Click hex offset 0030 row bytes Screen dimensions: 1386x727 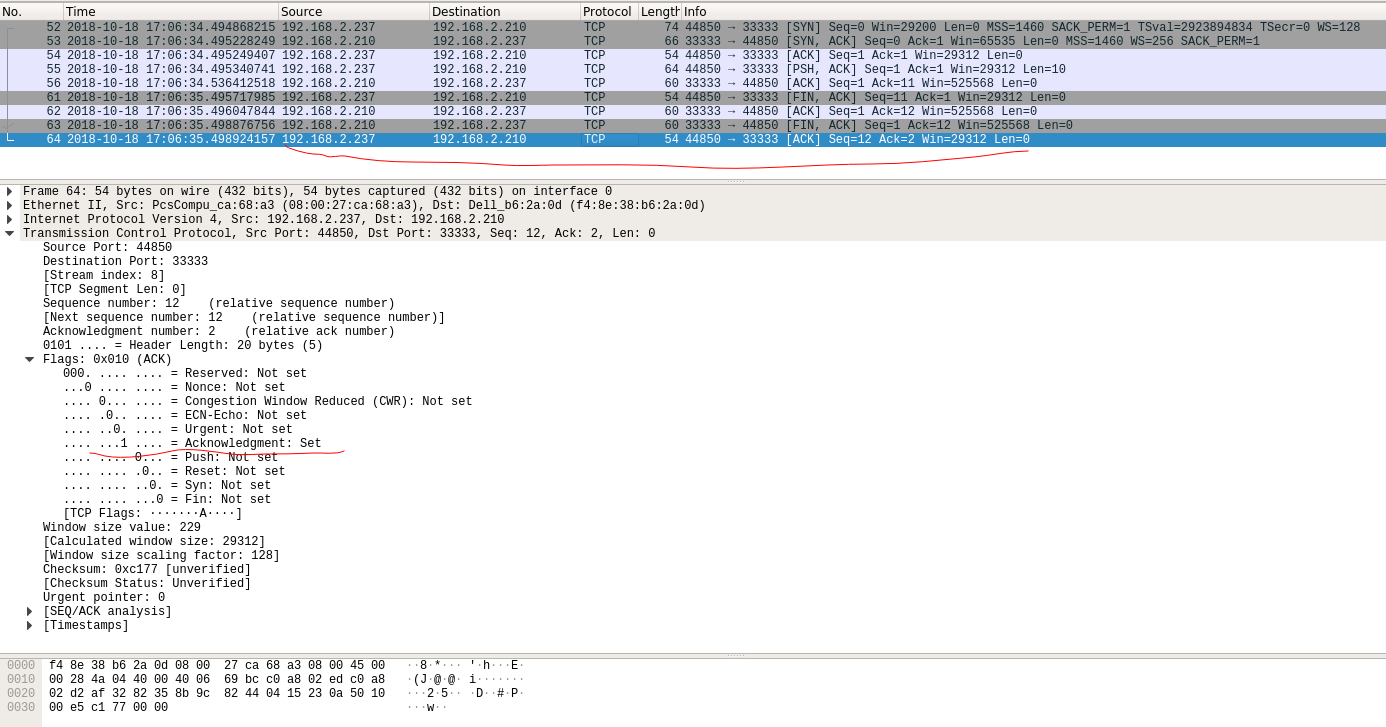pos(109,708)
